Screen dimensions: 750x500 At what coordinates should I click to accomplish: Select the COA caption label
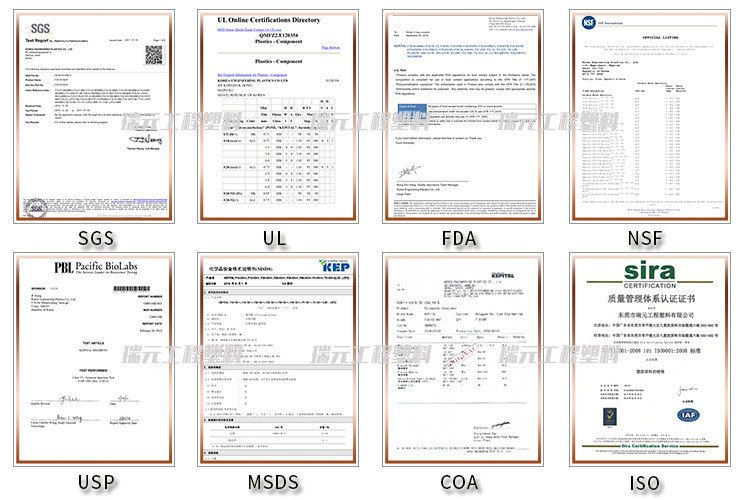[x=466, y=482]
